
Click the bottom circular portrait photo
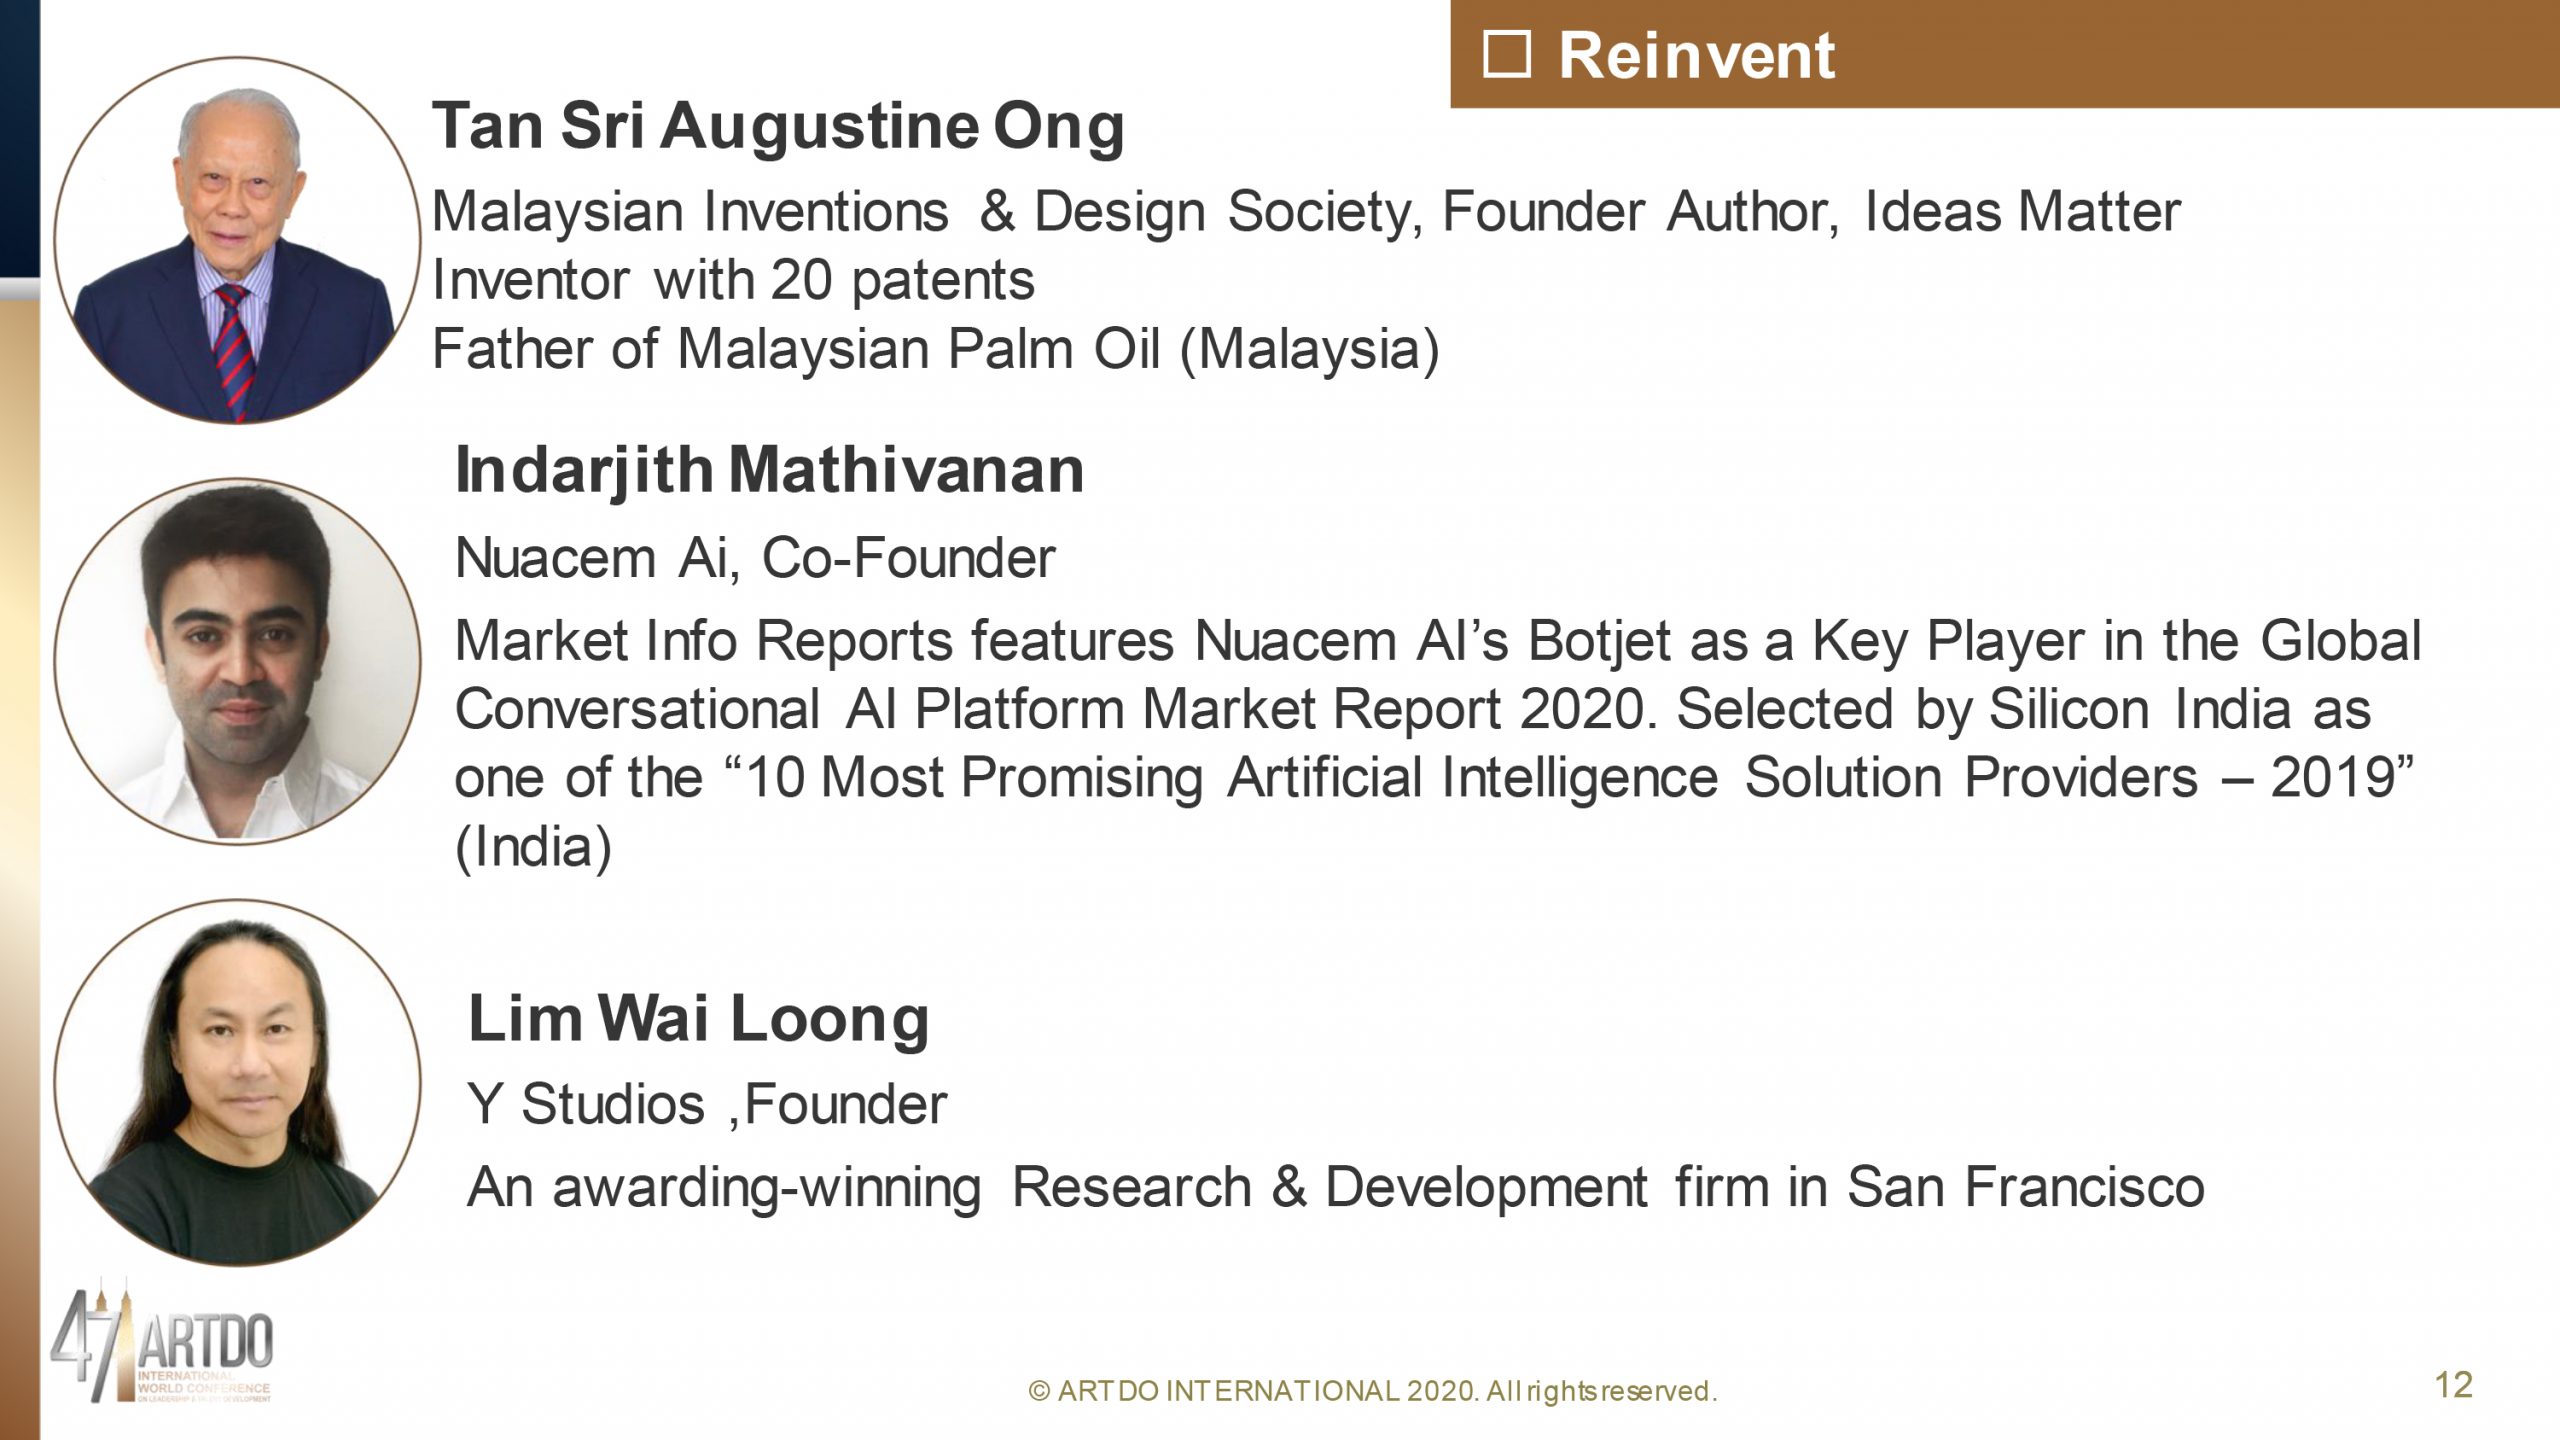coord(237,1082)
